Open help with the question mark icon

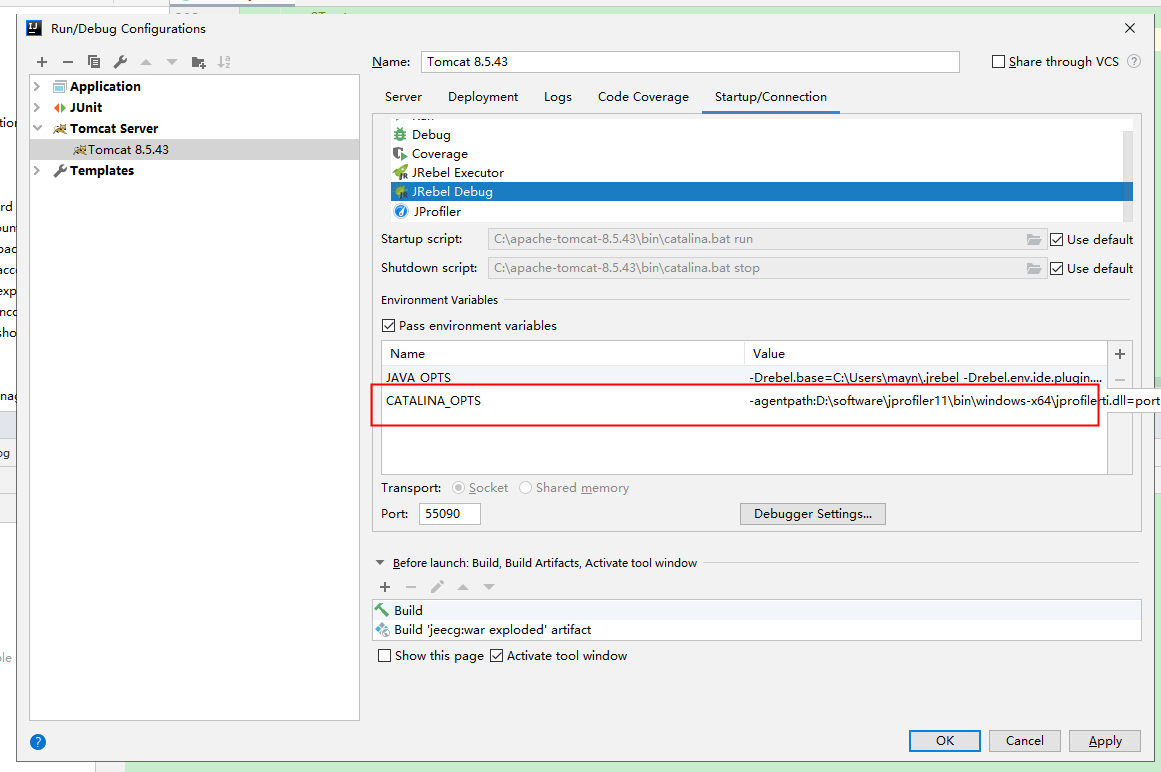pyautogui.click(x=38, y=742)
